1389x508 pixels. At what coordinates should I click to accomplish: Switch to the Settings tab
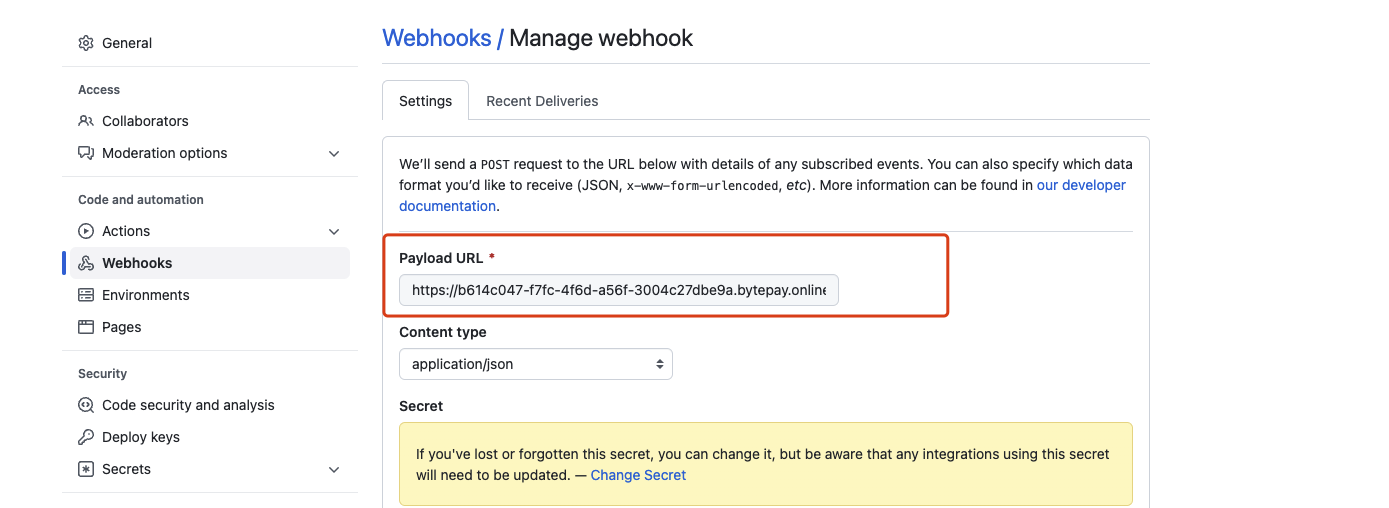click(x=426, y=101)
